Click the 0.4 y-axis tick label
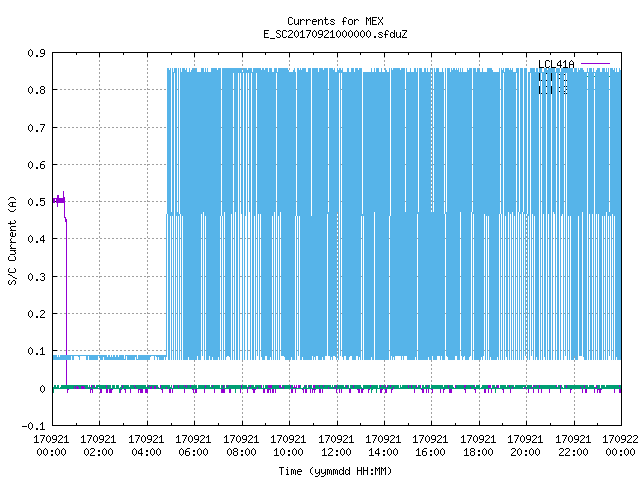The height and width of the screenshot is (480, 640). click(36, 239)
